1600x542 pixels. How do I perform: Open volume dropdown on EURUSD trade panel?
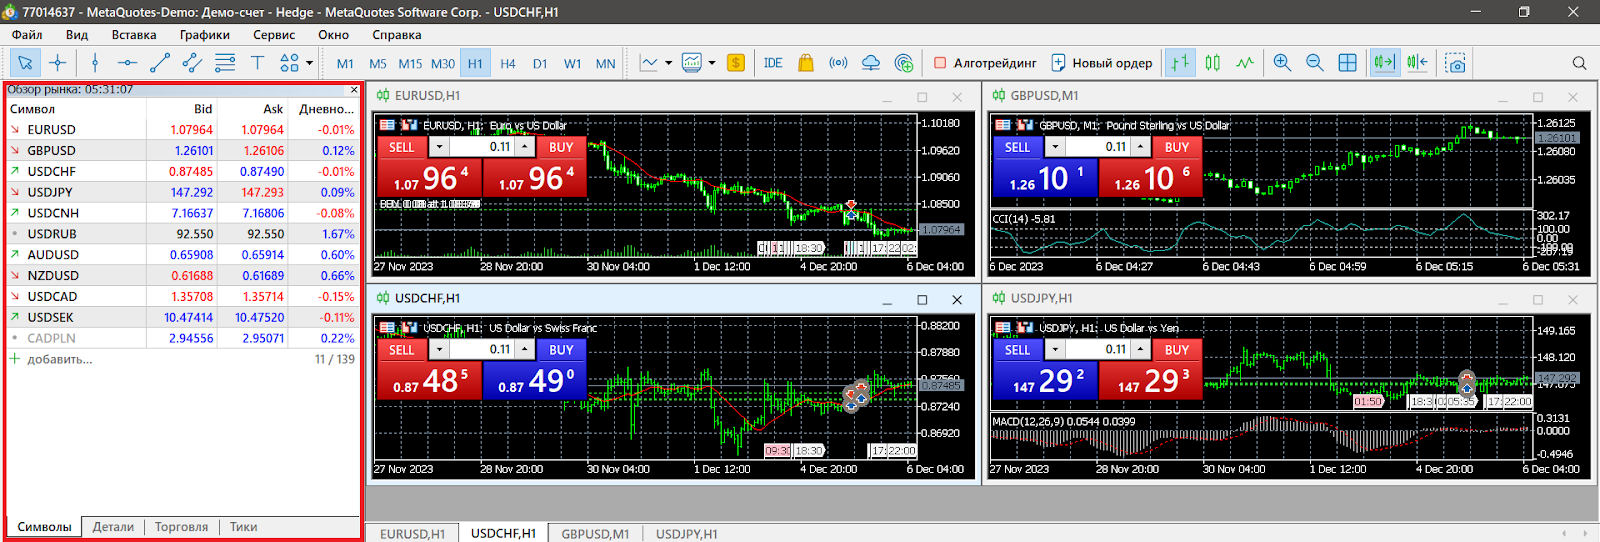pyautogui.click(x=439, y=147)
